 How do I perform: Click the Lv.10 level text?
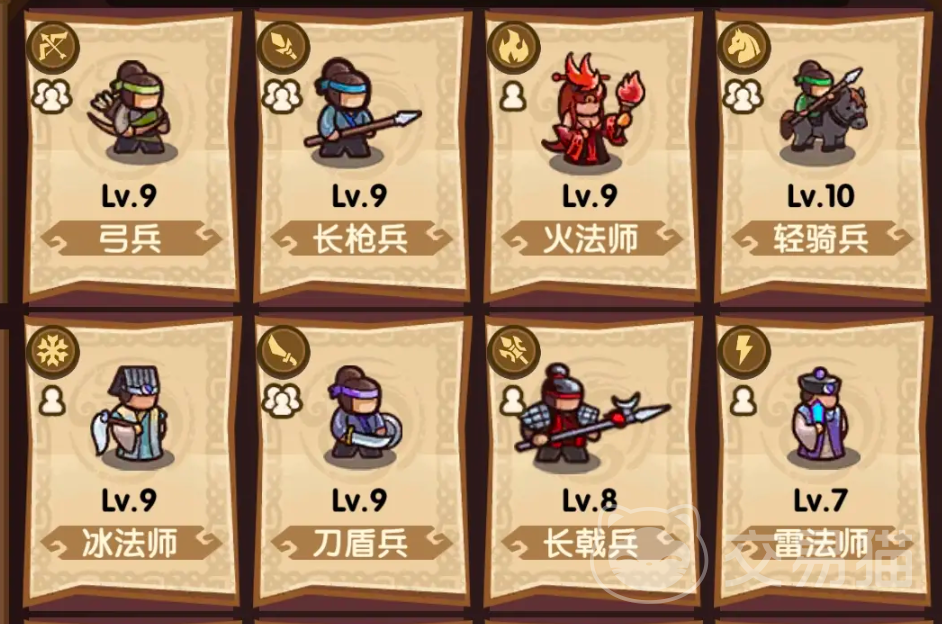tap(821, 196)
